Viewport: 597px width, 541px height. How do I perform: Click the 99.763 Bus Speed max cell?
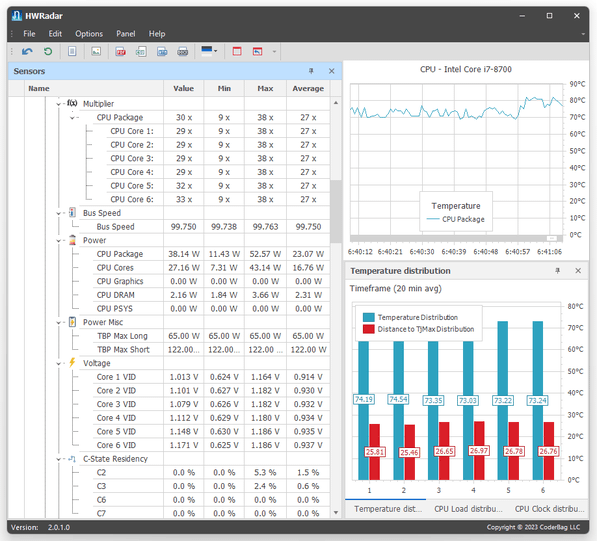(x=265, y=227)
